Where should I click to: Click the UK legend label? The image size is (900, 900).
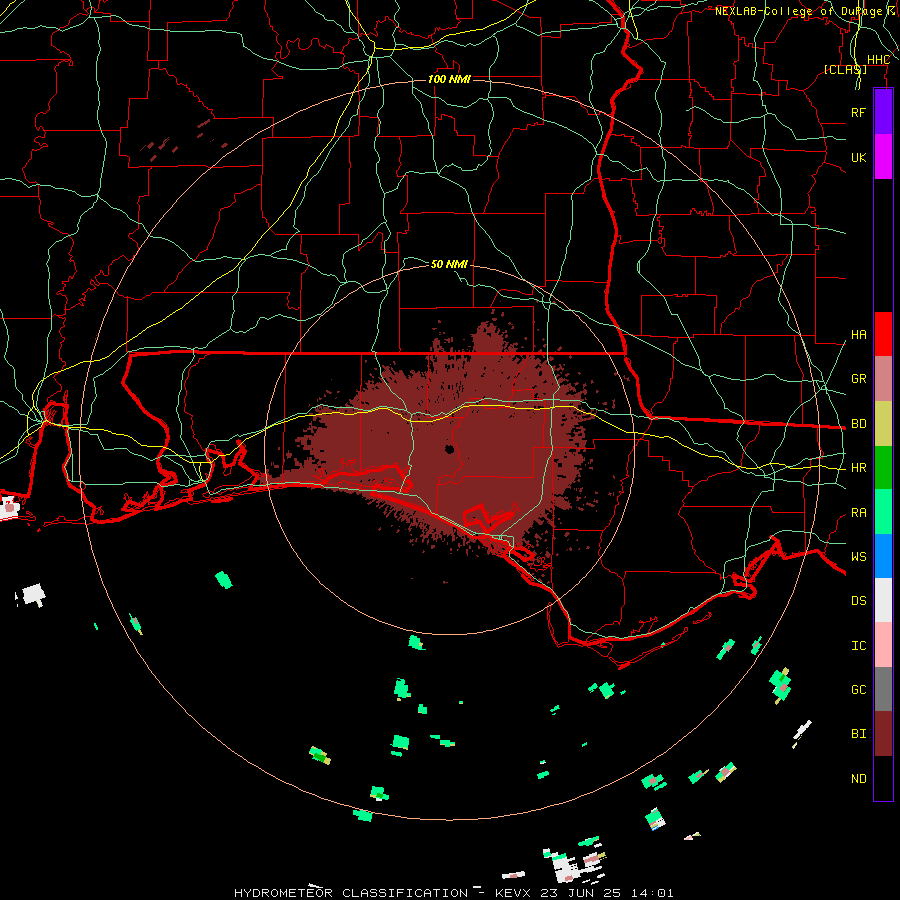pyautogui.click(x=858, y=157)
